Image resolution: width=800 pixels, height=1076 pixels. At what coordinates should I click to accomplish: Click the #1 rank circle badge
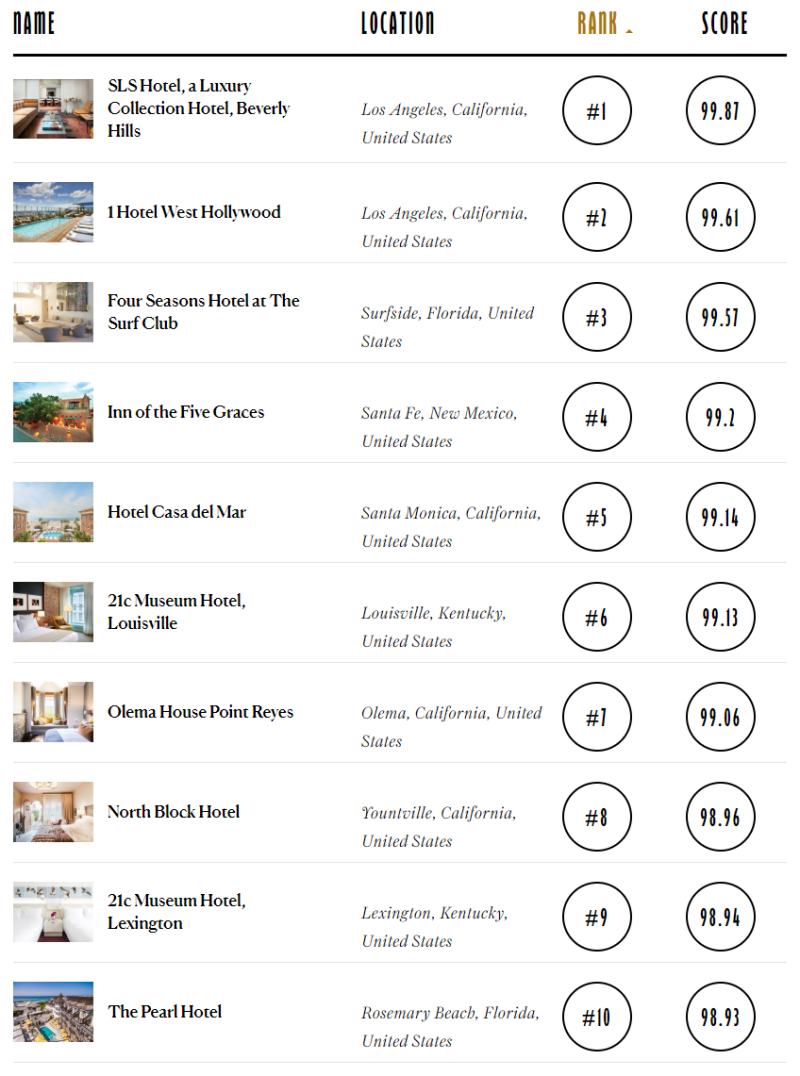point(597,111)
